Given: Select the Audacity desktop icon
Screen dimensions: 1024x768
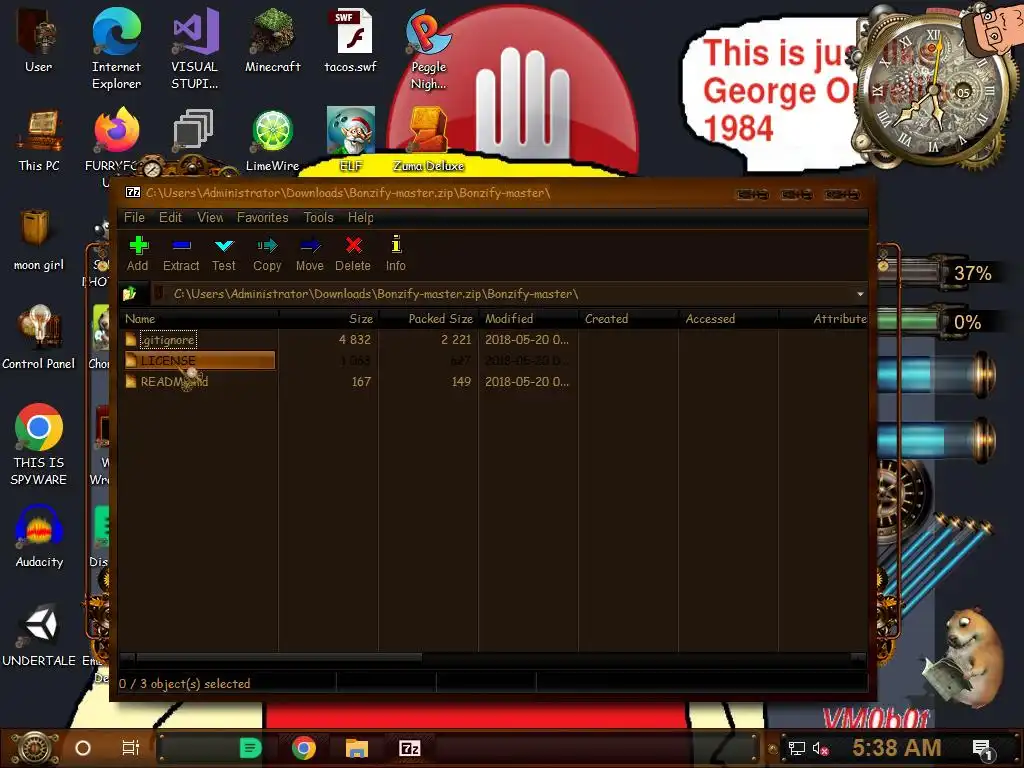Looking at the screenshot, I should coord(39,536).
